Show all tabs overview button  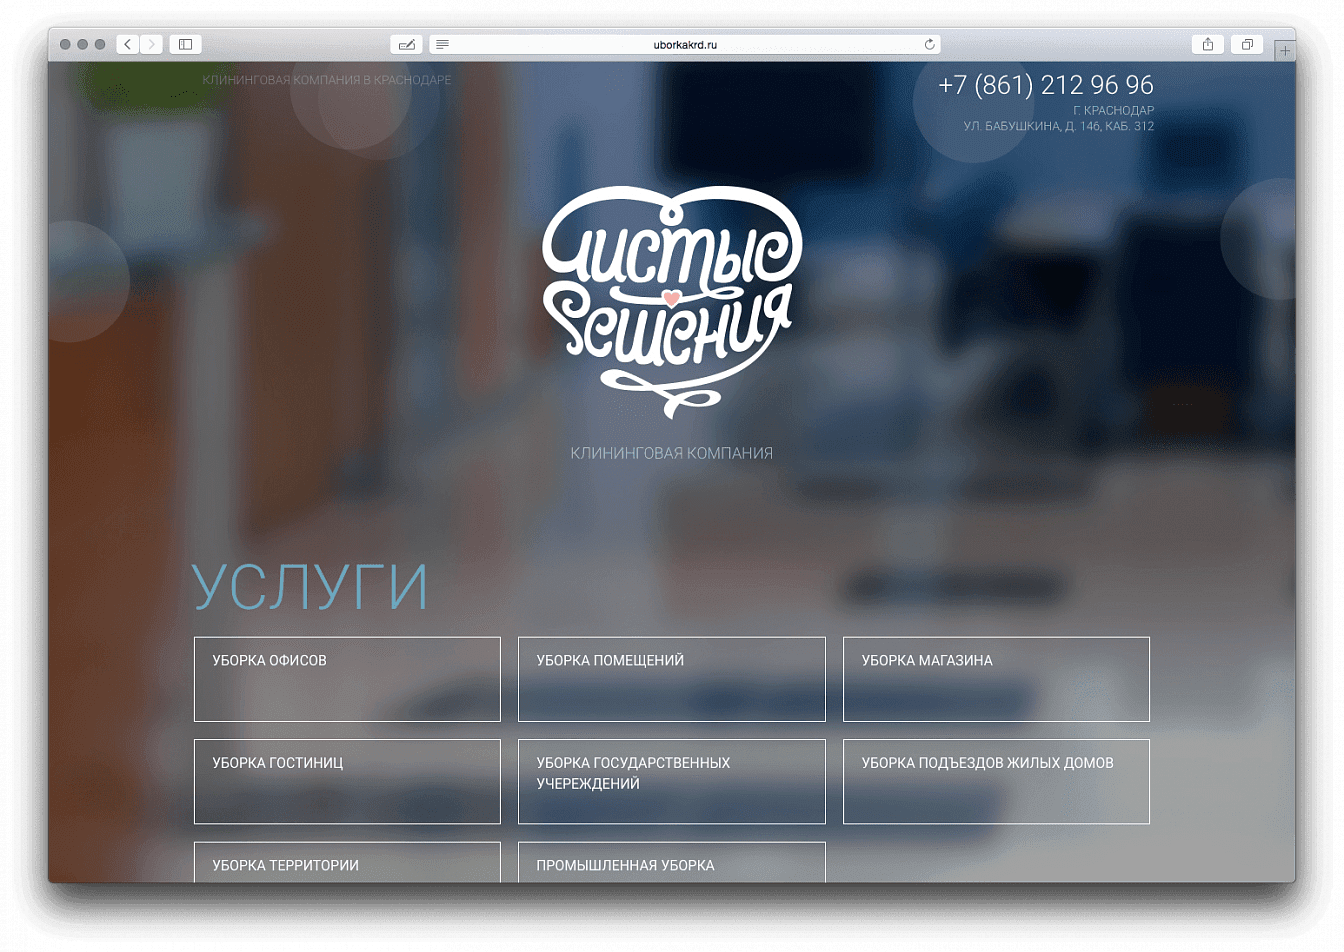coord(1247,44)
